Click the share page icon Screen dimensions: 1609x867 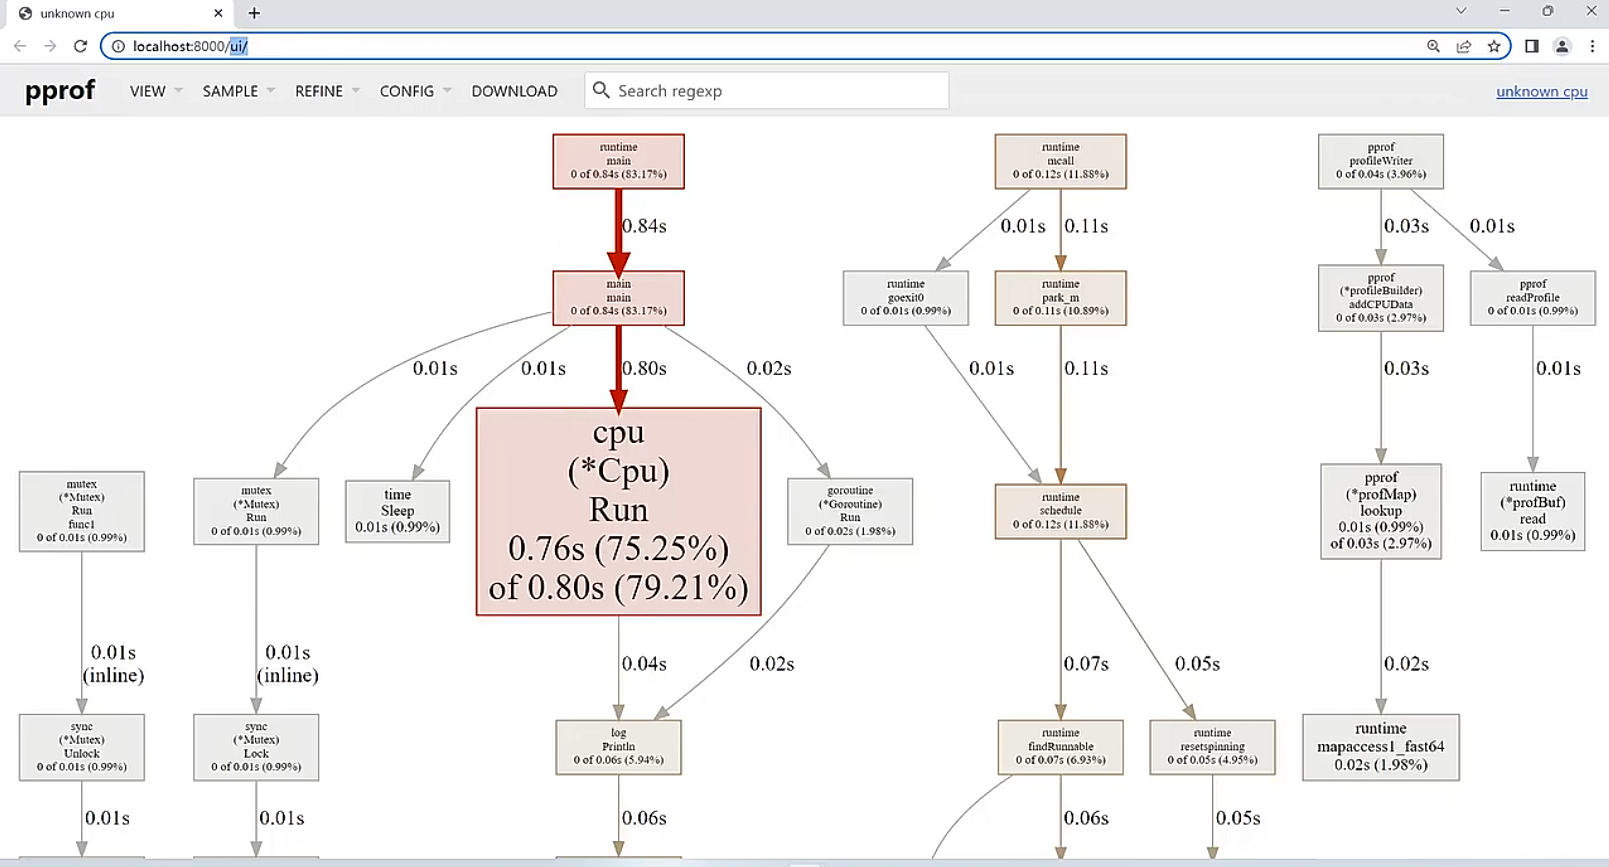[1464, 46]
